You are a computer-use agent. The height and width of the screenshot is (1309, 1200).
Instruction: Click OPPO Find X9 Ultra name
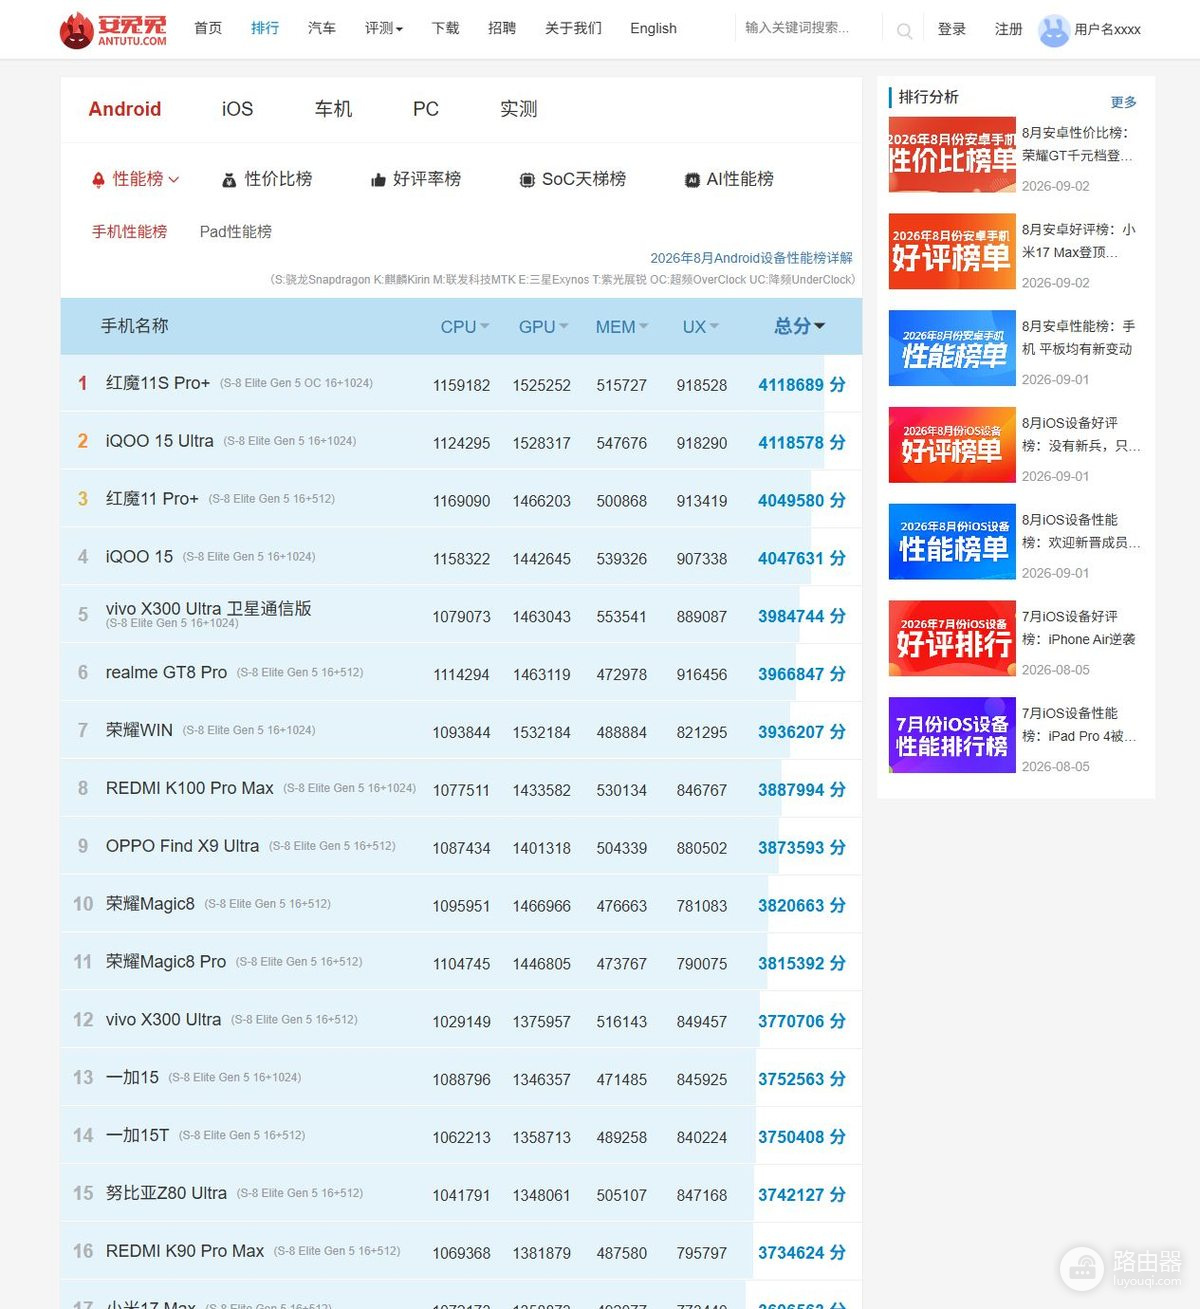(x=182, y=847)
